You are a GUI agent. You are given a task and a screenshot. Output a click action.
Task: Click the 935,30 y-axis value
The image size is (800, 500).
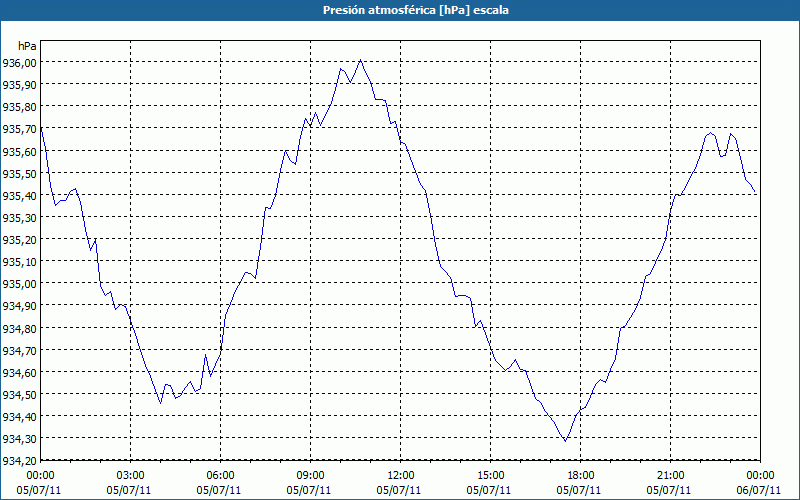[x=19, y=217]
